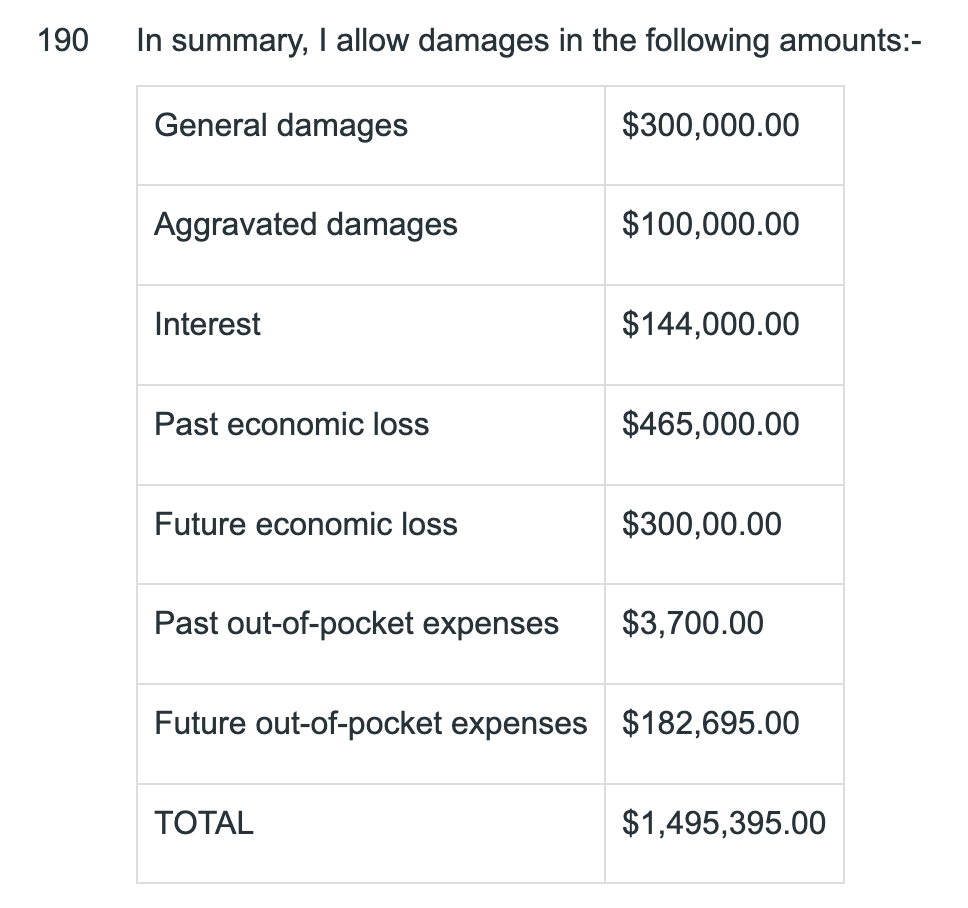Click the $3,700.00 amount
The height and width of the screenshot is (908, 968).
[692, 624]
